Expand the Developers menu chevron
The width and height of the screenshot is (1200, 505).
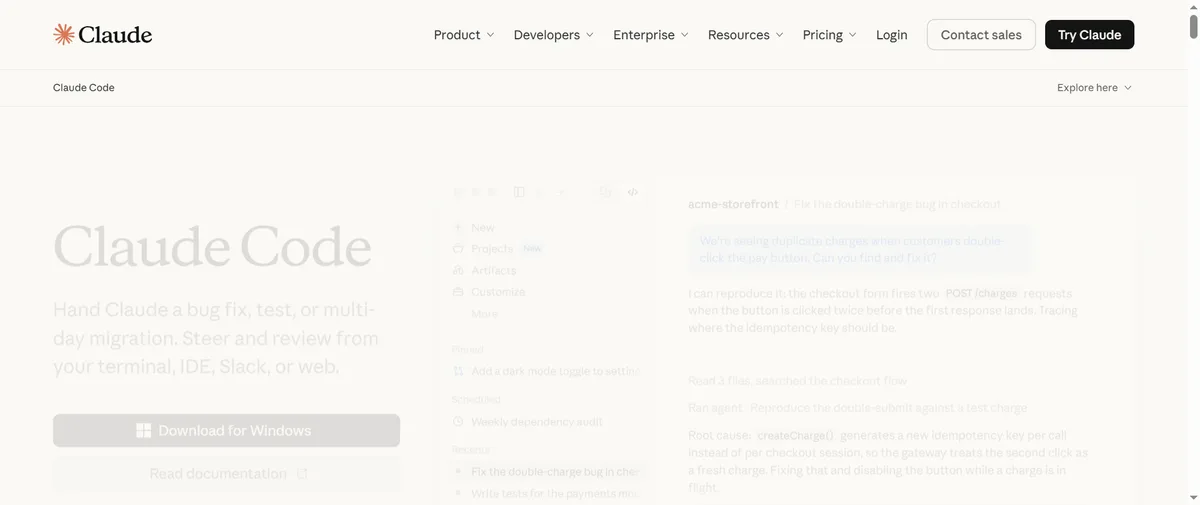tap(589, 35)
